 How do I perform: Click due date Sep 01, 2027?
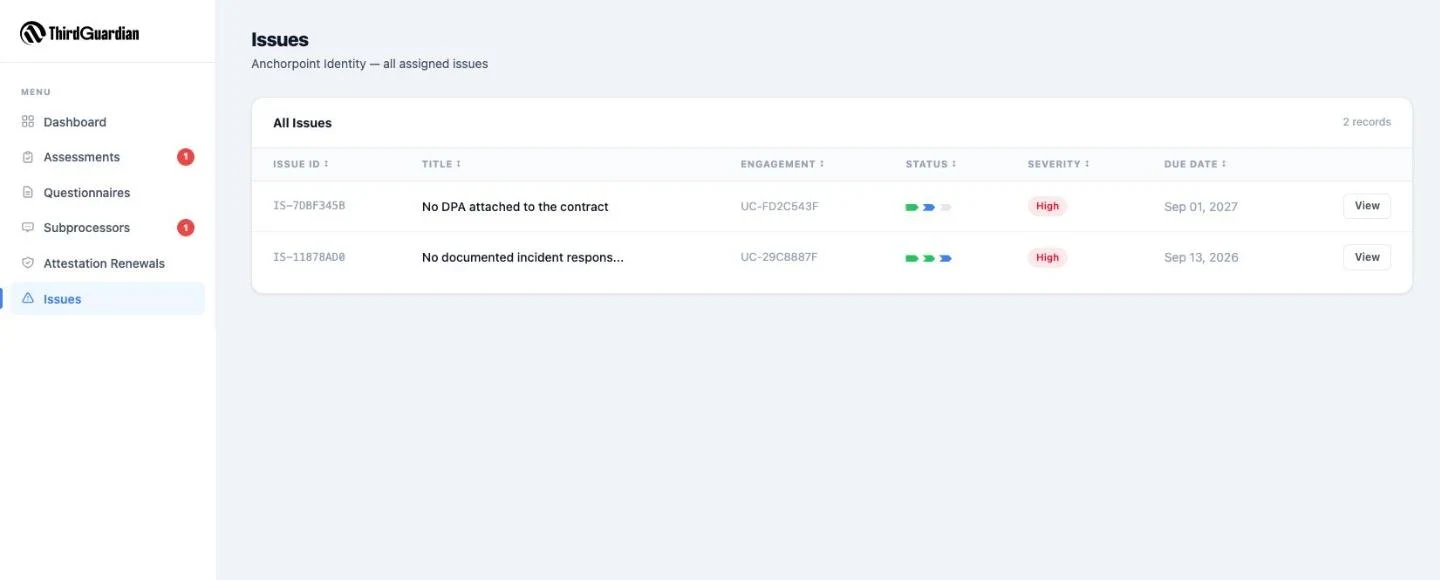click(x=1201, y=207)
